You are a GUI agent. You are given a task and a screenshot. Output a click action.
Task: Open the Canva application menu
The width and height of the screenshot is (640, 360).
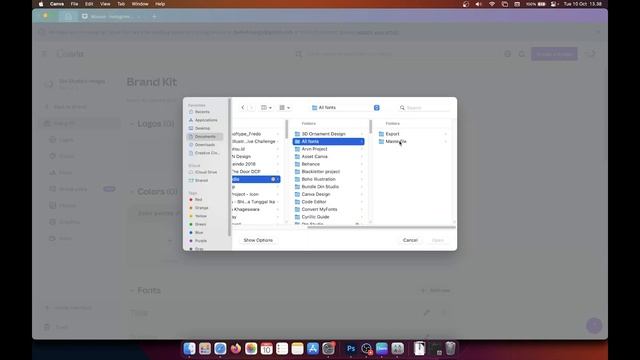tap(57, 4)
